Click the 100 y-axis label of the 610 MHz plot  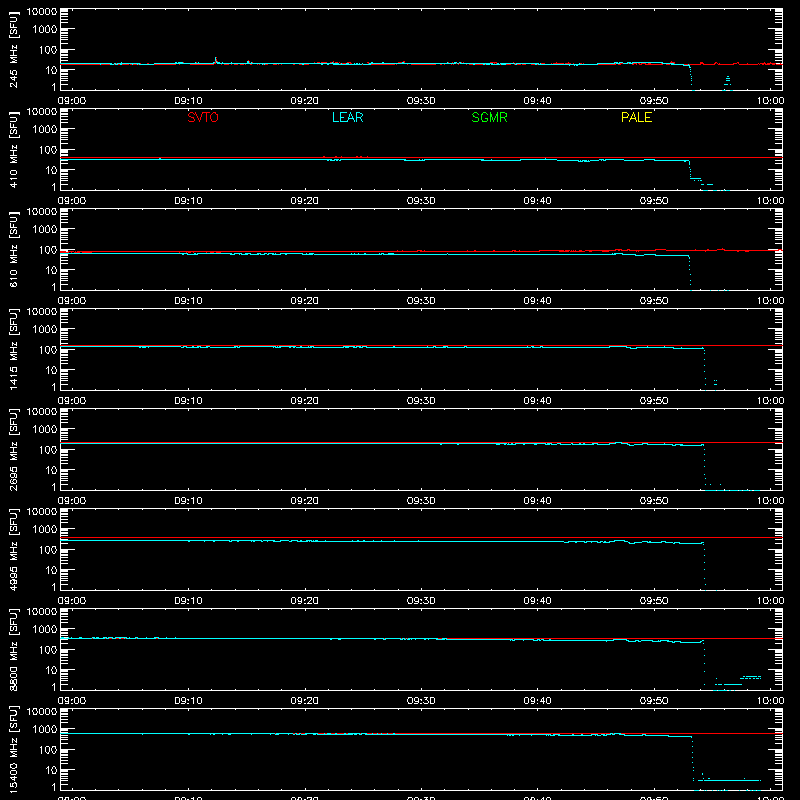tap(48, 250)
